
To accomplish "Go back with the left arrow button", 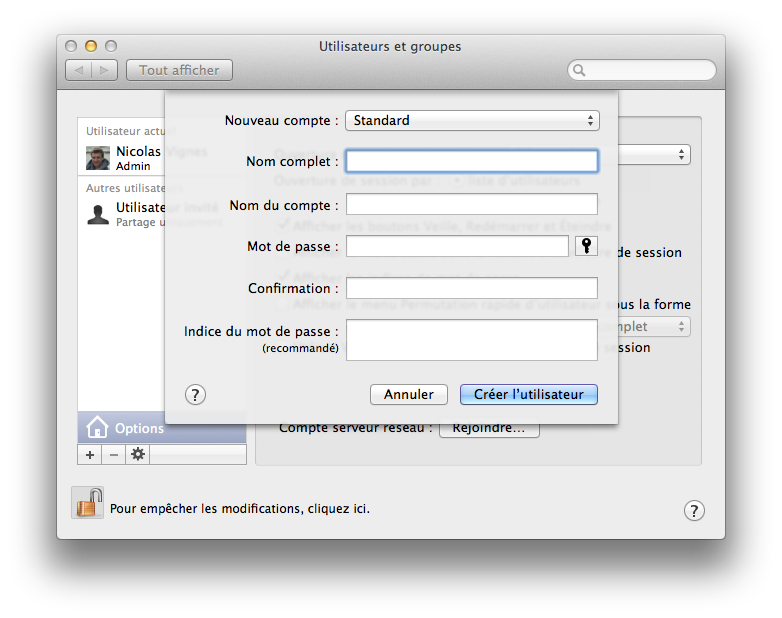I will point(79,70).
